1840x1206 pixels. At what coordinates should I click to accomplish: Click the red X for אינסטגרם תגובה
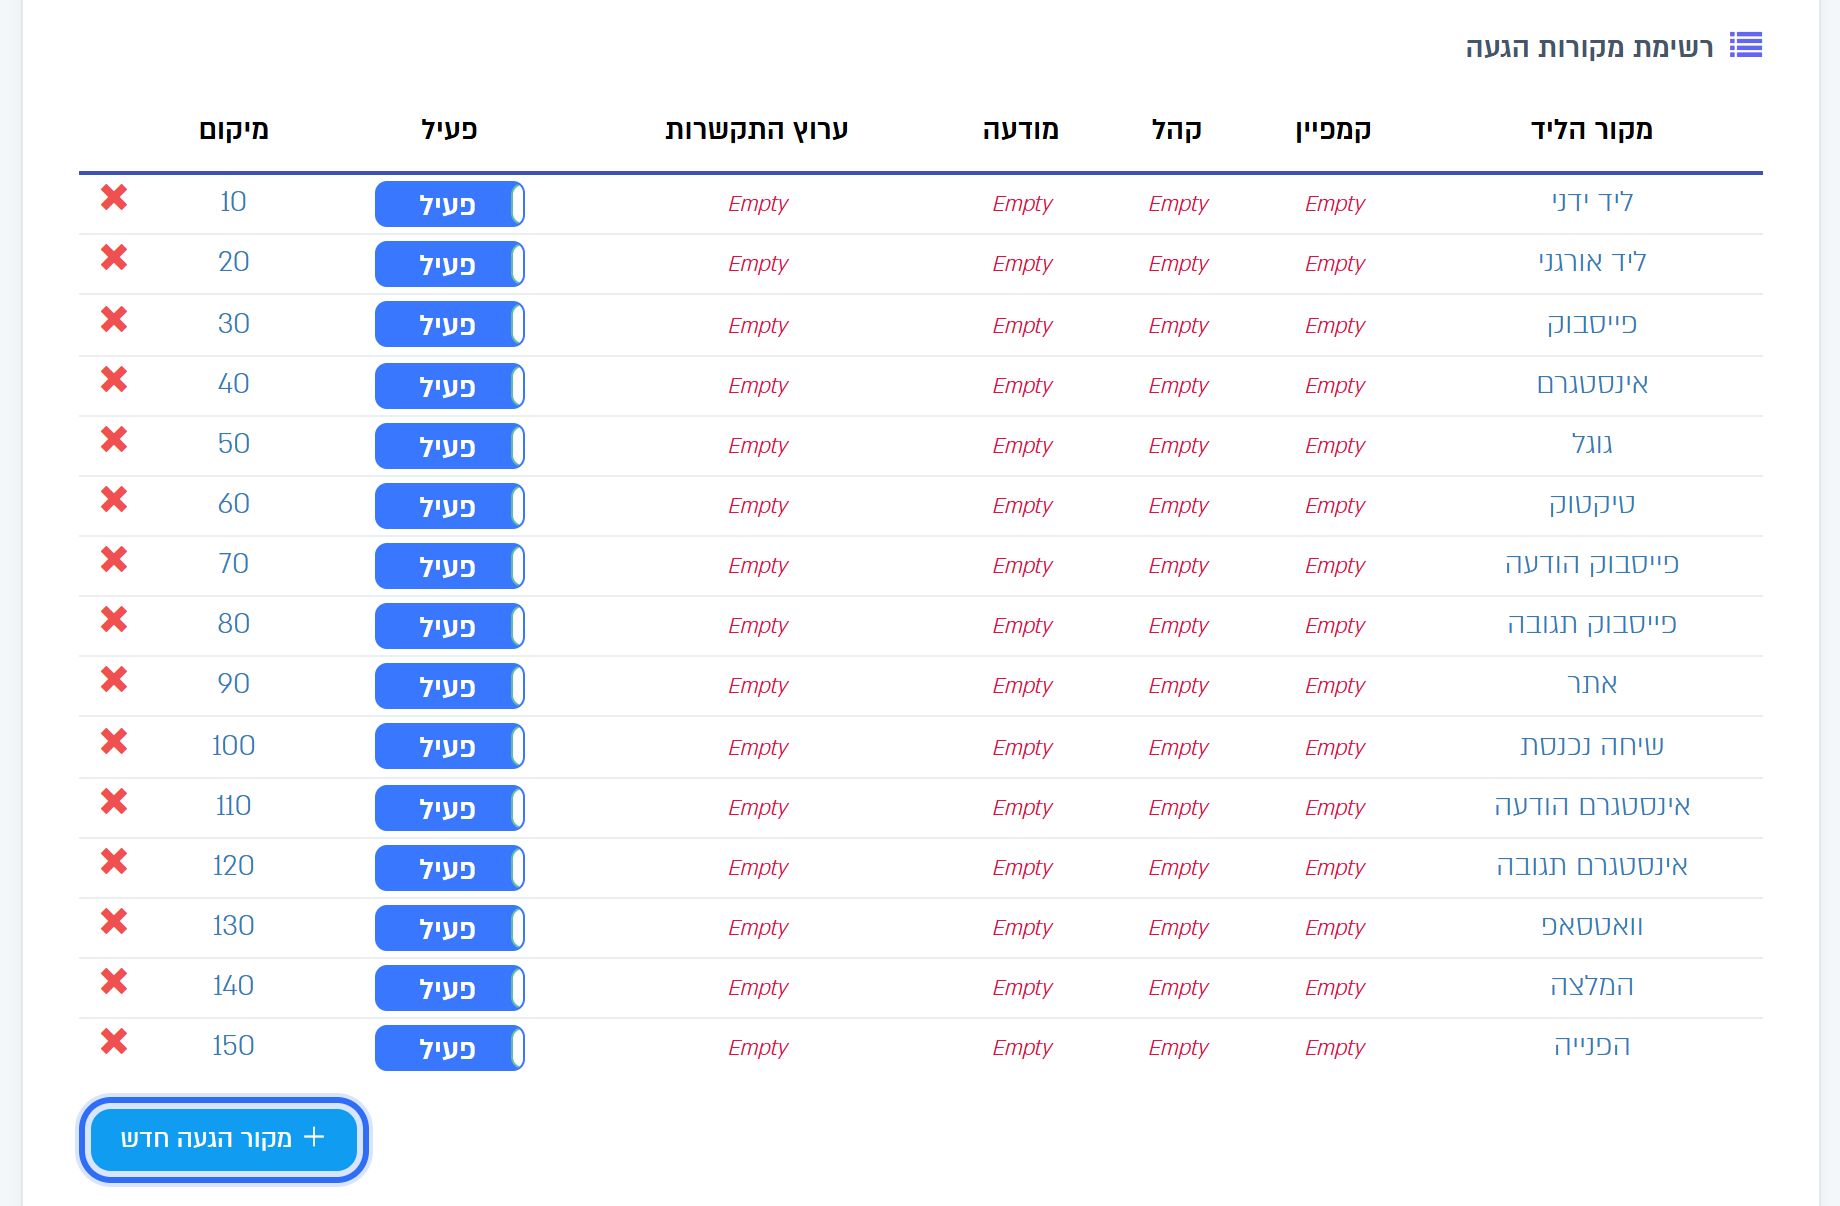[114, 862]
